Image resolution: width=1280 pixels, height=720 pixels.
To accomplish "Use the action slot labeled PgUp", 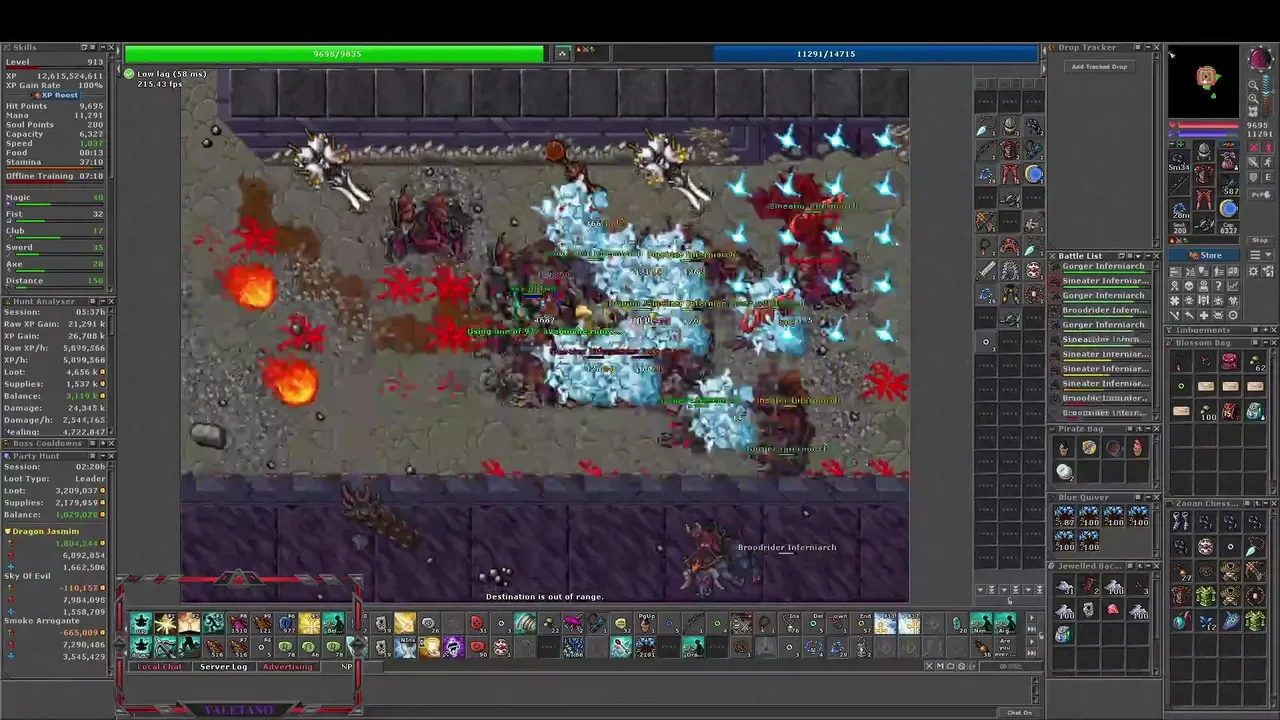I will pos(646,623).
